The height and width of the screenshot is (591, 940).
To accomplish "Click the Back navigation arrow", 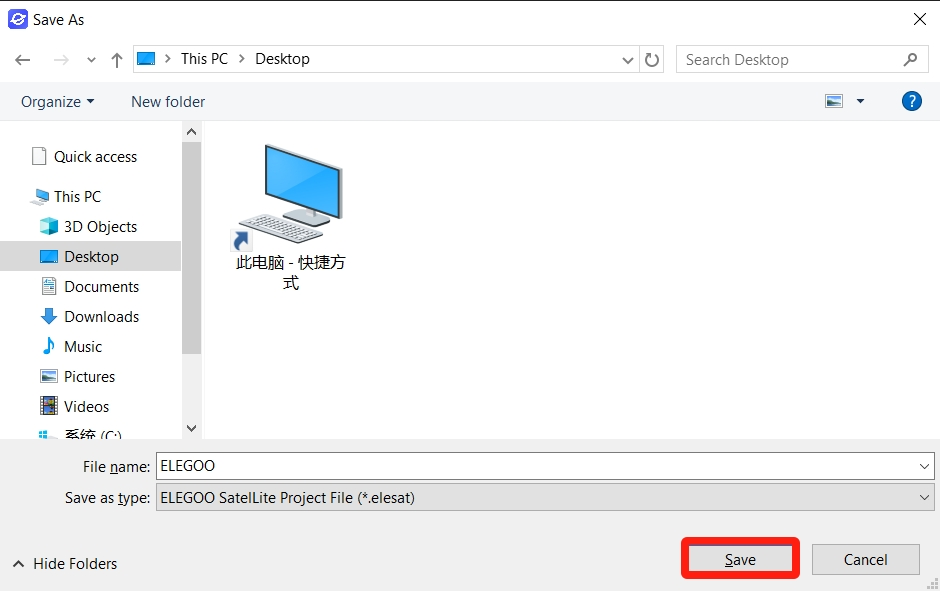I will (23, 60).
